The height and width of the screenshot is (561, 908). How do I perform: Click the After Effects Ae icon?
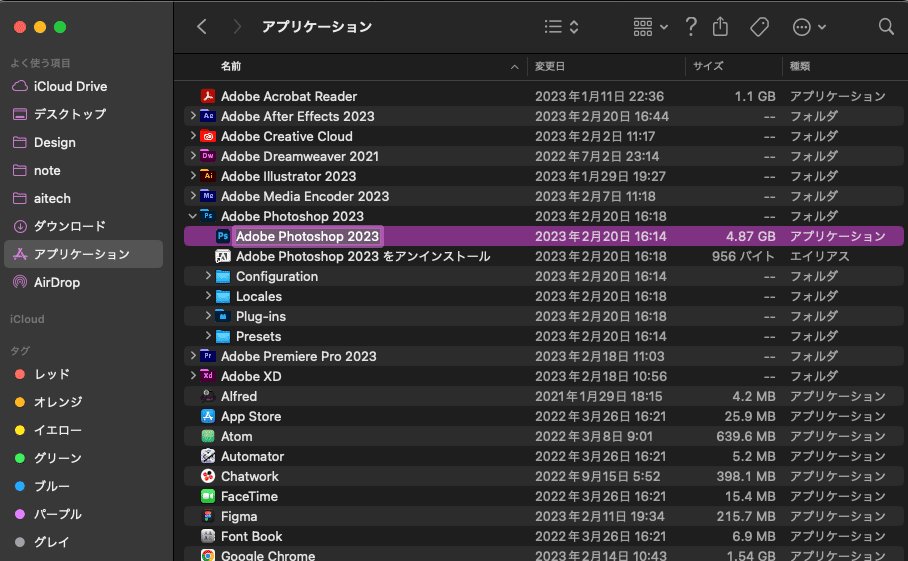[x=208, y=116]
